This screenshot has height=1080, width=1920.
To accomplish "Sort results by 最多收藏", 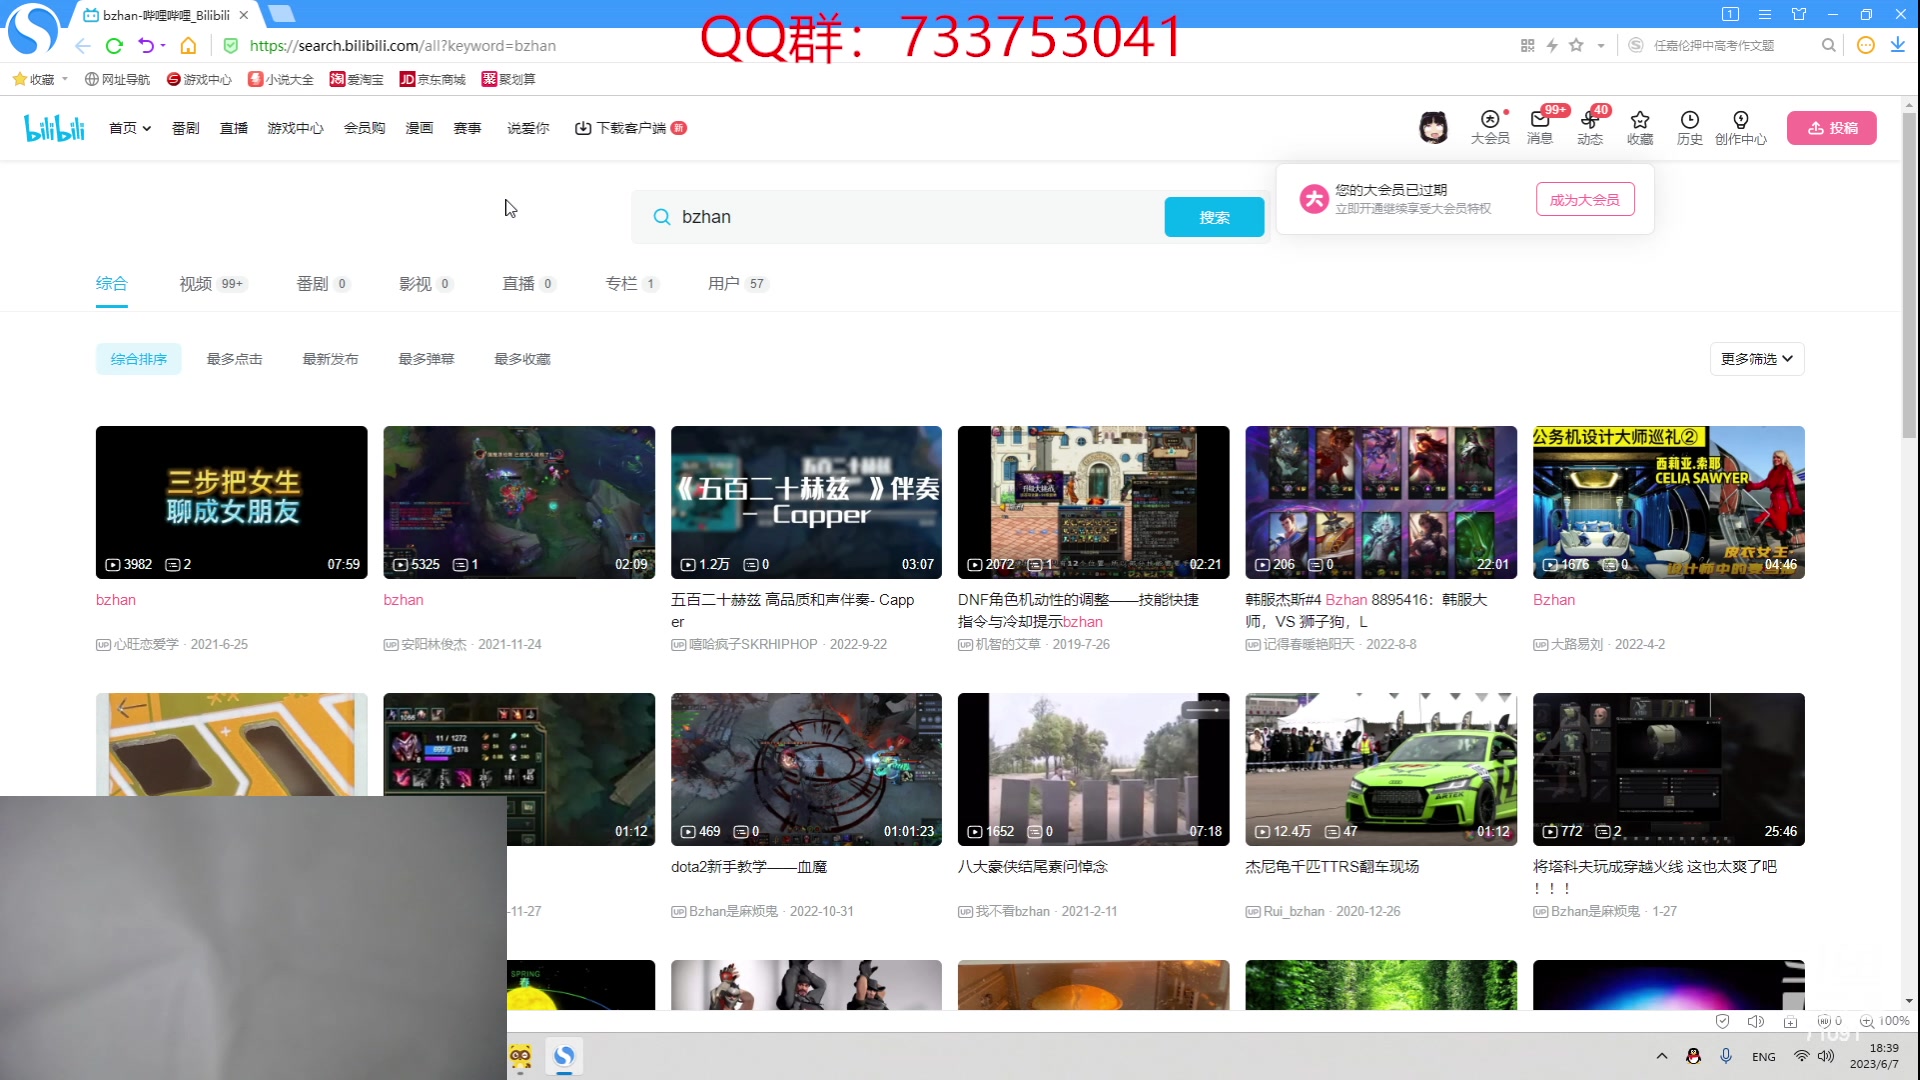I will (x=523, y=359).
